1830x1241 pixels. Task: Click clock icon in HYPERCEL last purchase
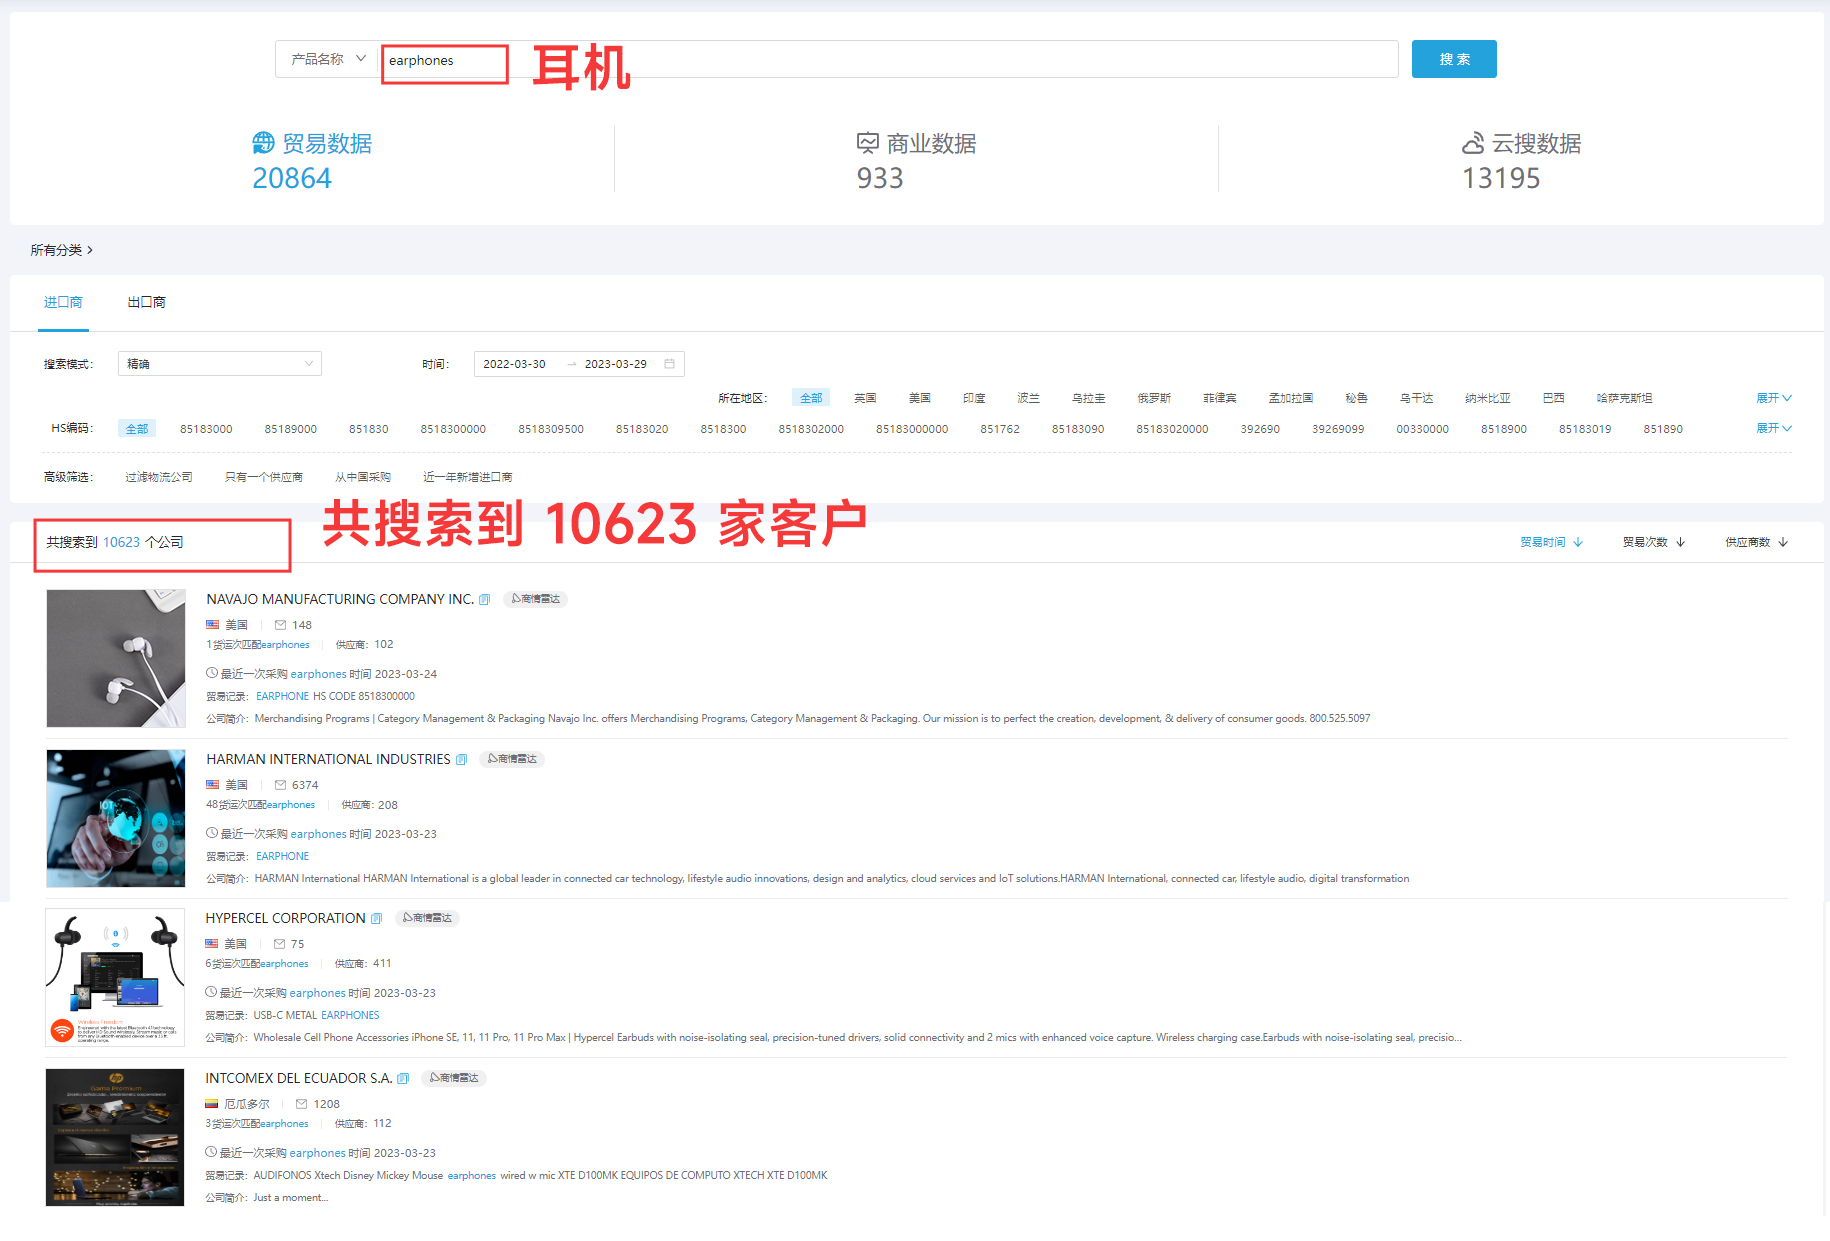tap(211, 992)
